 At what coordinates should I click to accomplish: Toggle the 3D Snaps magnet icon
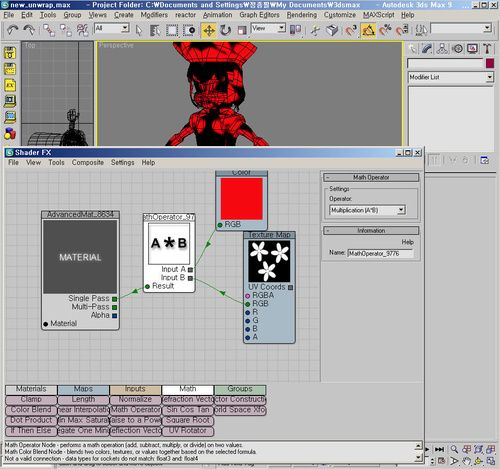(x=350, y=30)
